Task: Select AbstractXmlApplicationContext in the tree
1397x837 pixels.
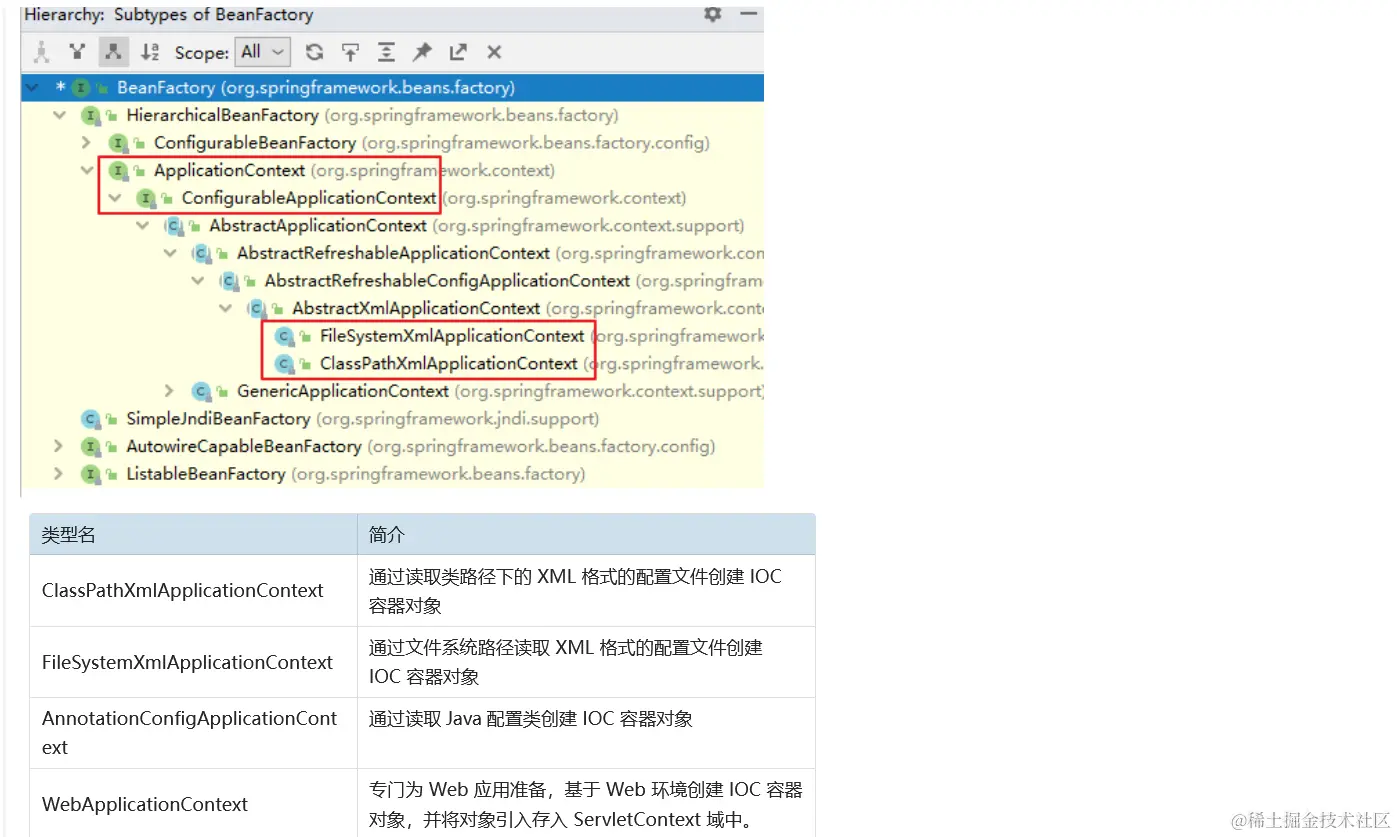Action: click(x=416, y=308)
